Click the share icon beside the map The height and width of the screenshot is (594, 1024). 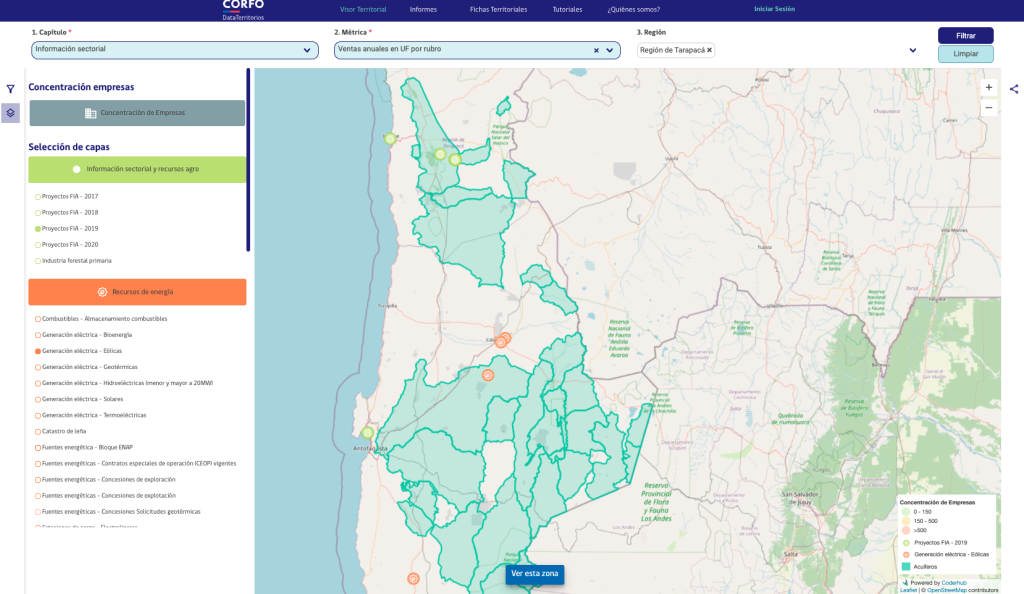click(1014, 89)
